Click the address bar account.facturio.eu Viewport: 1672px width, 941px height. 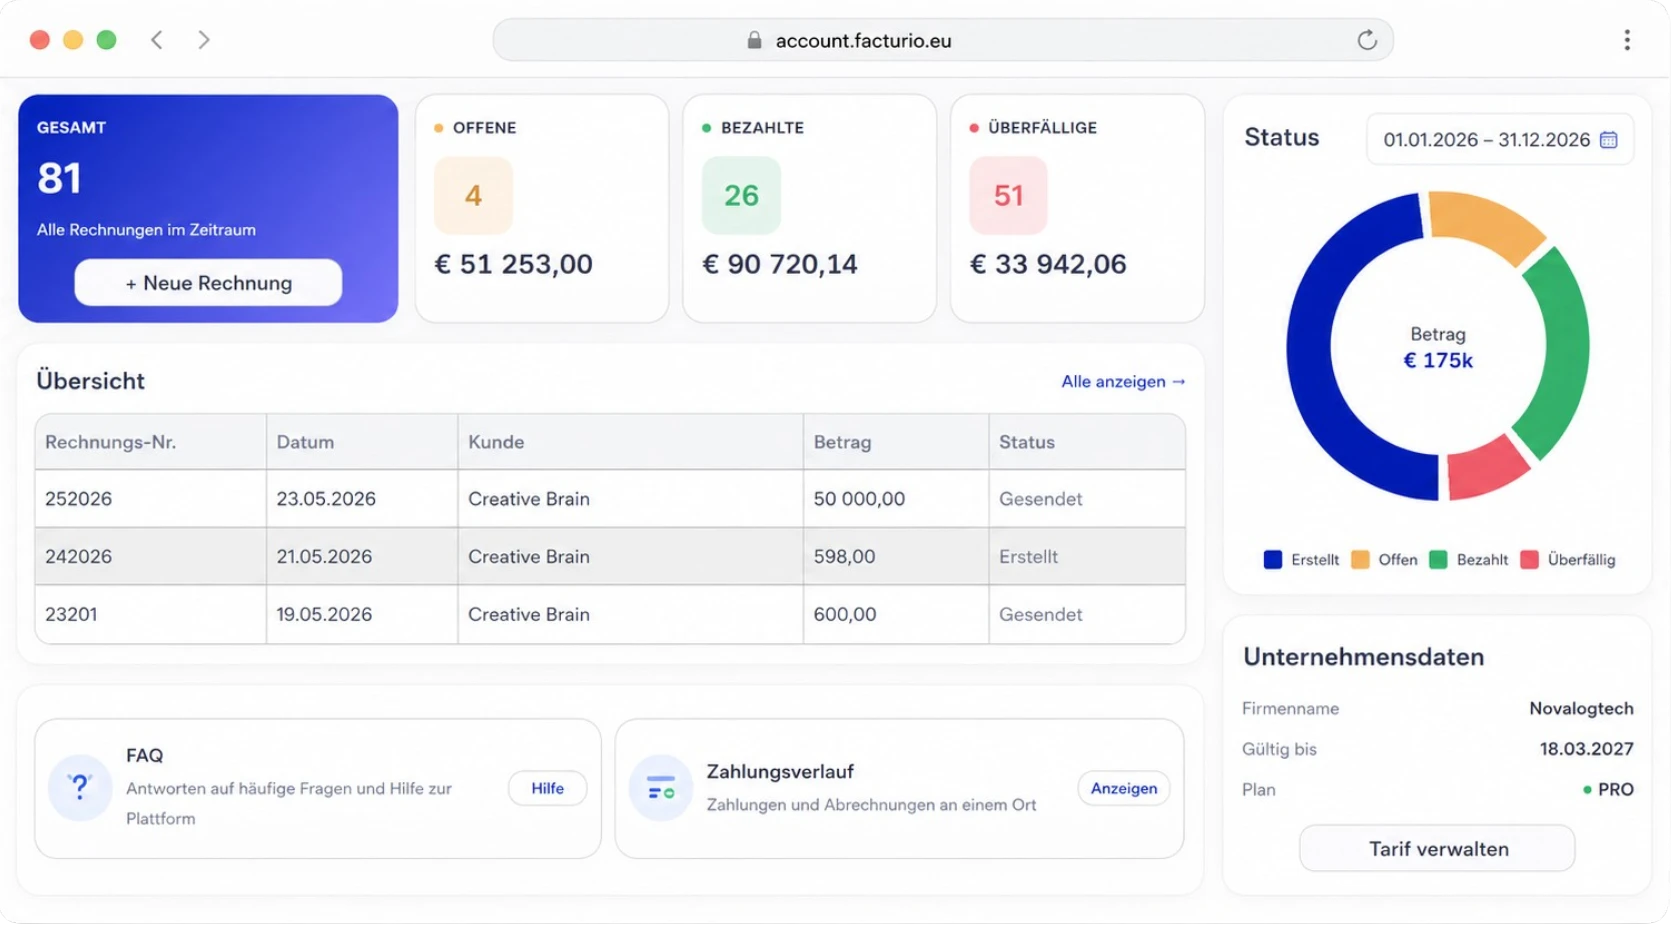[943, 40]
